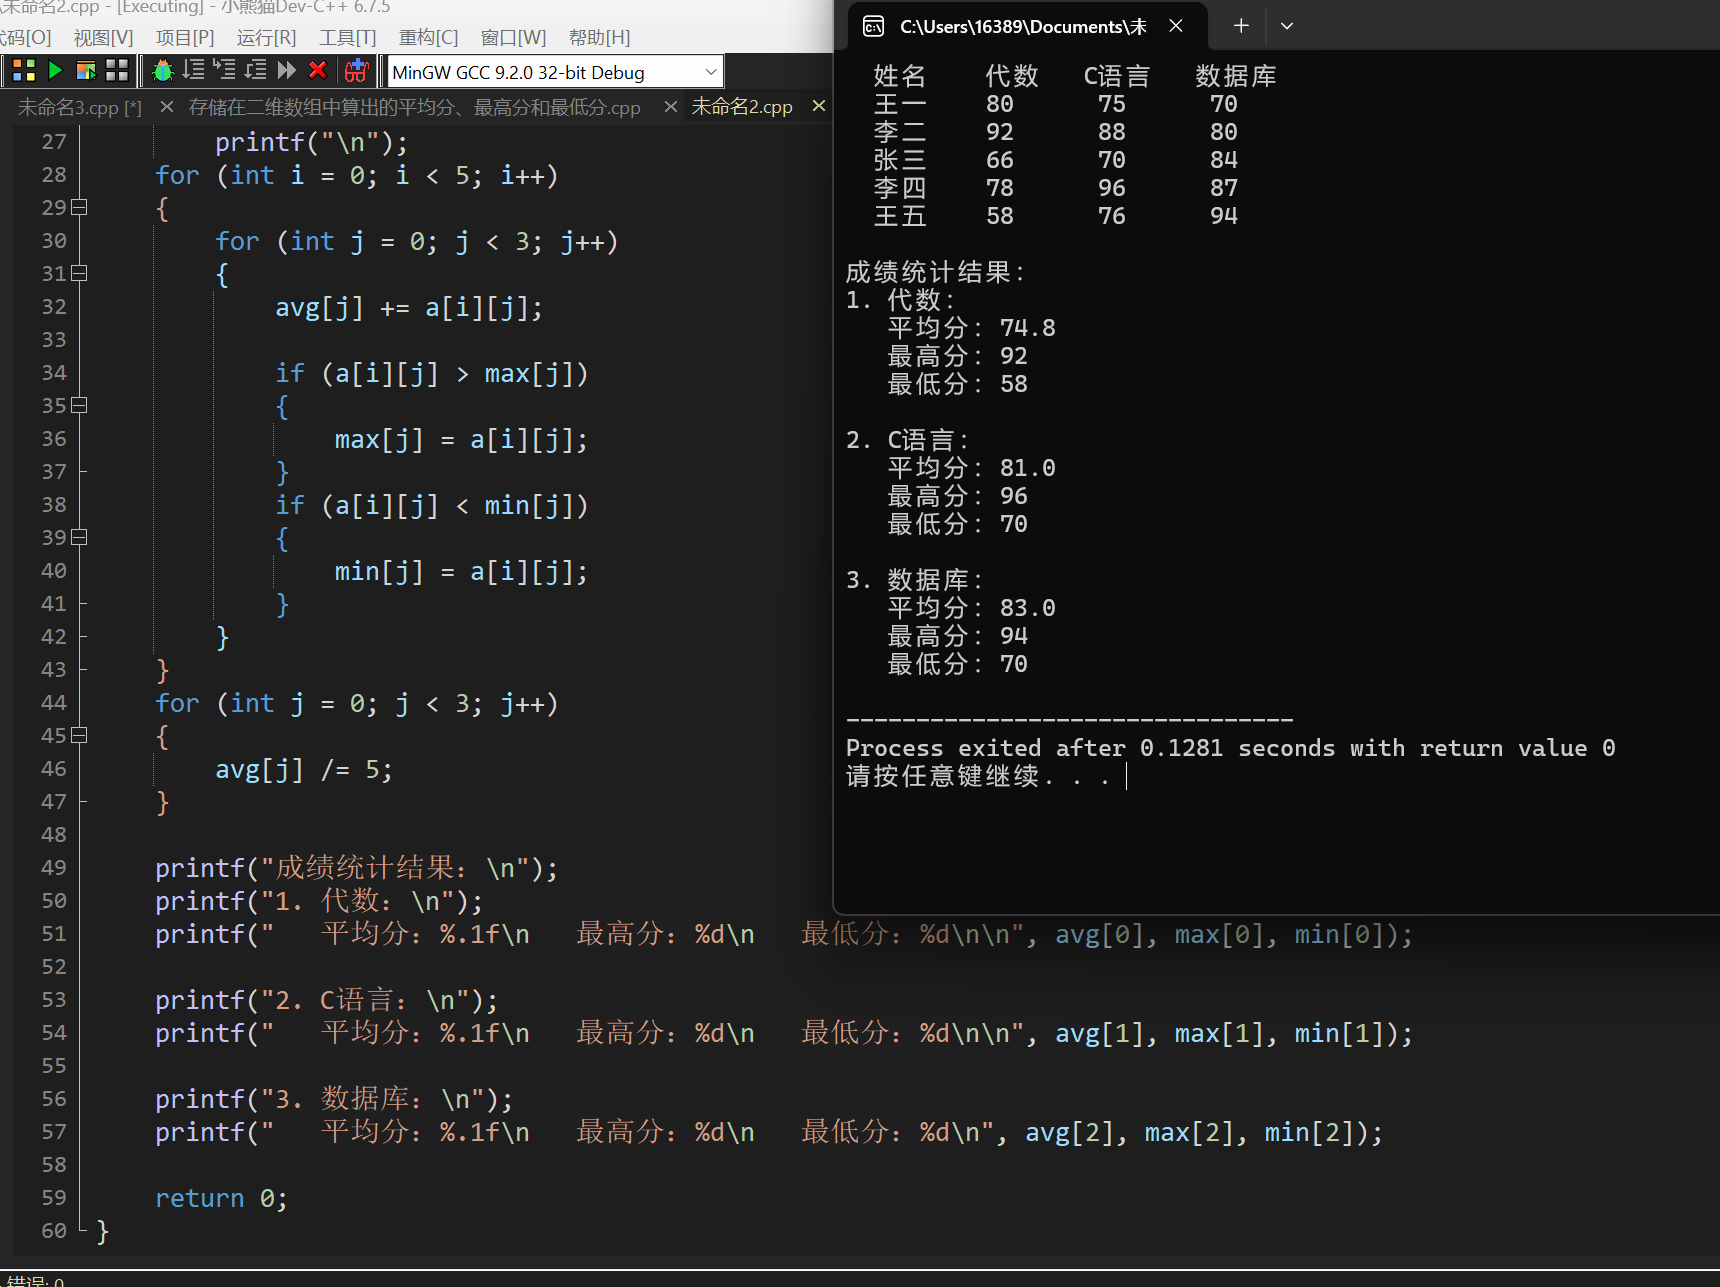The image size is (1720, 1287).
Task: Select the 未命名2.cpp editor tab
Action: click(742, 107)
